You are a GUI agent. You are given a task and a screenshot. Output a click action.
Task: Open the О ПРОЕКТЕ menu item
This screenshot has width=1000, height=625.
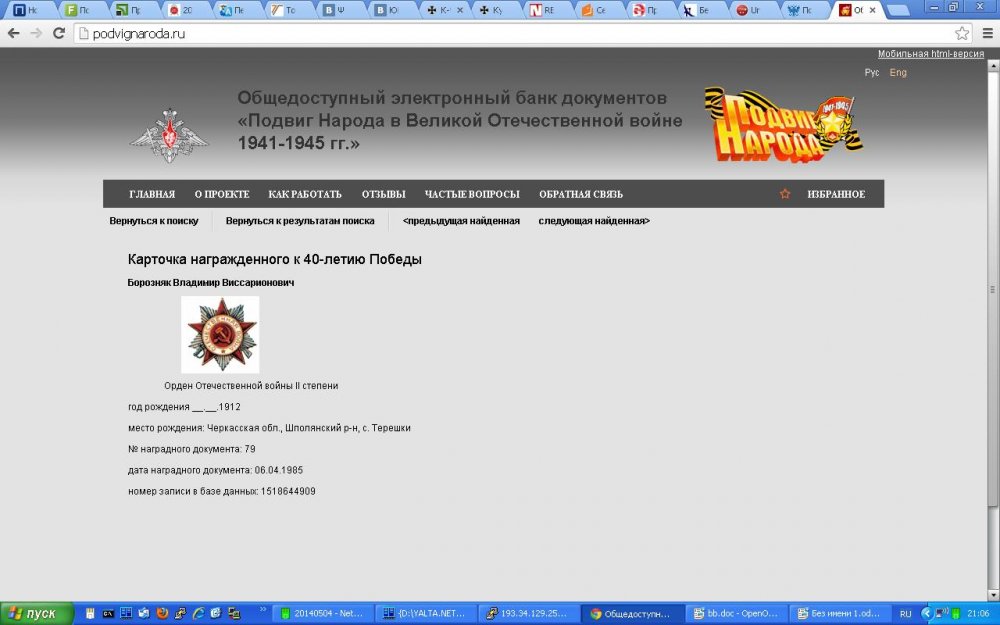tap(222, 194)
